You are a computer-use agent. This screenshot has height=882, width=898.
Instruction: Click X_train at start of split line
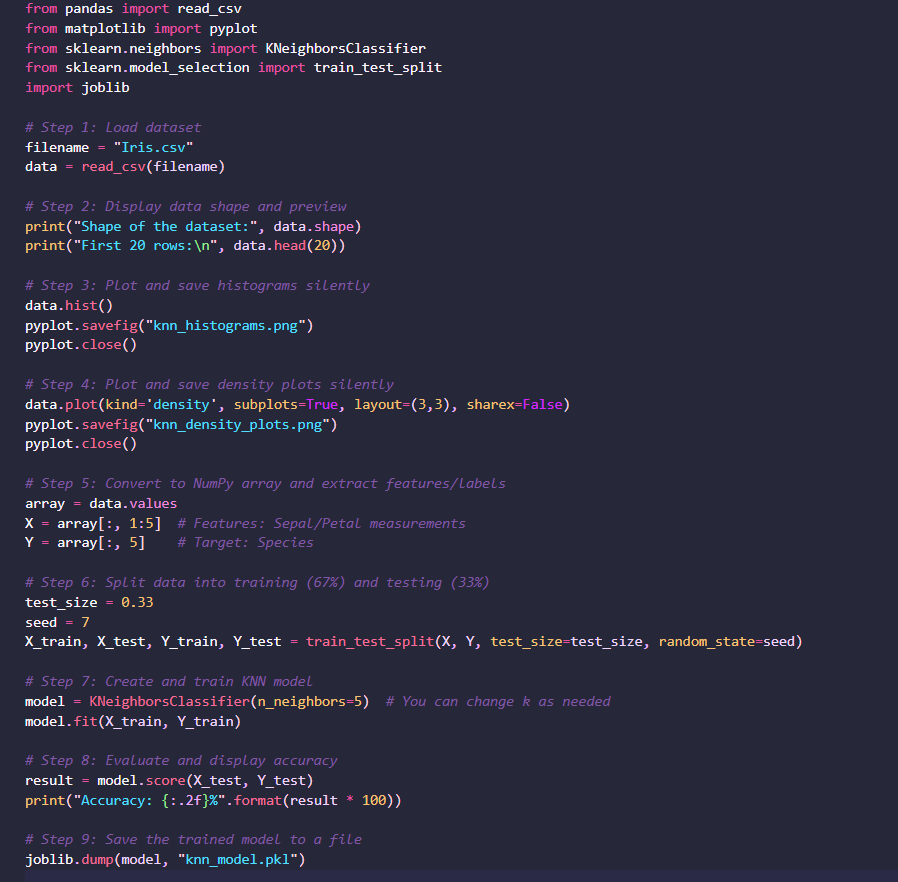[x=53, y=642]
